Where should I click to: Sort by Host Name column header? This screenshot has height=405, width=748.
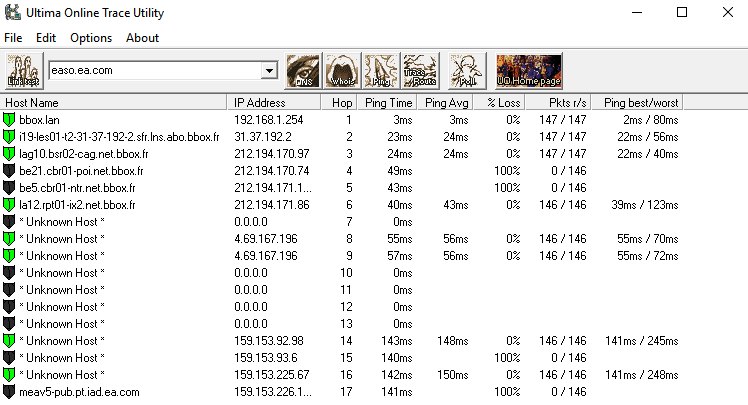(x=114, y=103)
